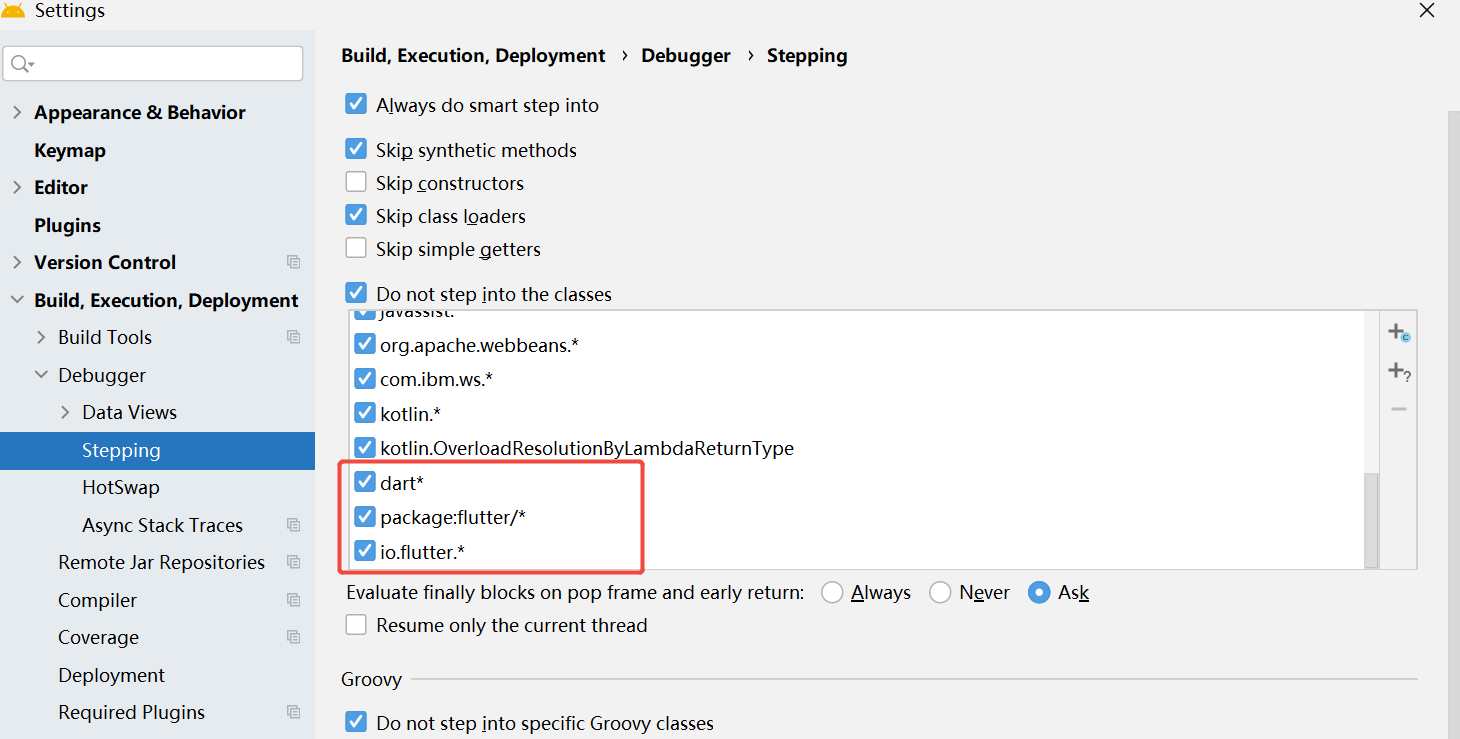Switch to the Keymap settings page
This screenshot has width=1460, height=739.
pyautogui.click(x=70, y=150)
